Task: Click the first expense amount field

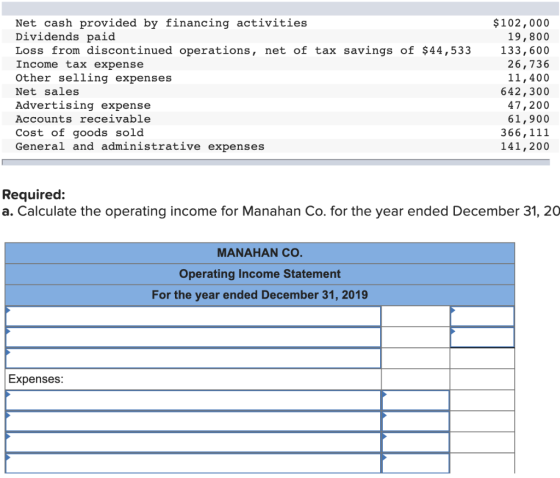Action: [x=416, y=400]
